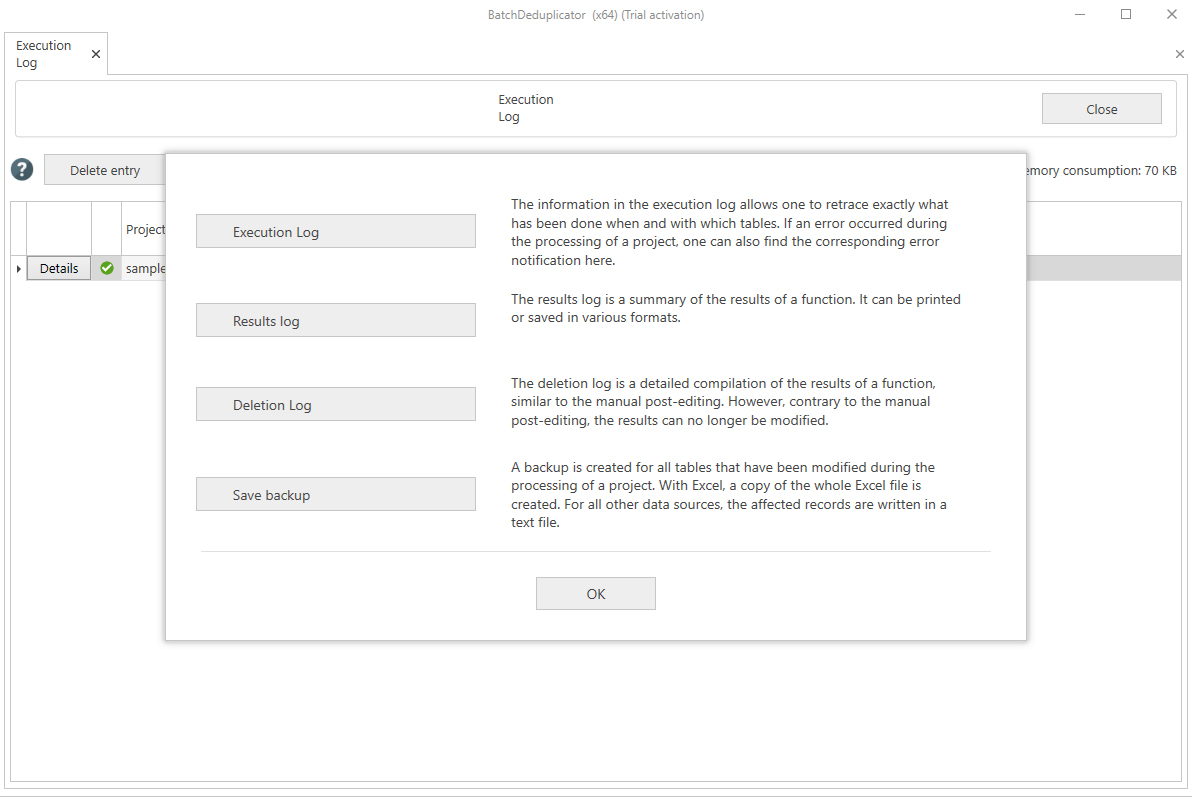Image resolution: width=1192 pixels, height=797 pixels.
Task: Click the Save backup button
Action: tap(335, 494)
